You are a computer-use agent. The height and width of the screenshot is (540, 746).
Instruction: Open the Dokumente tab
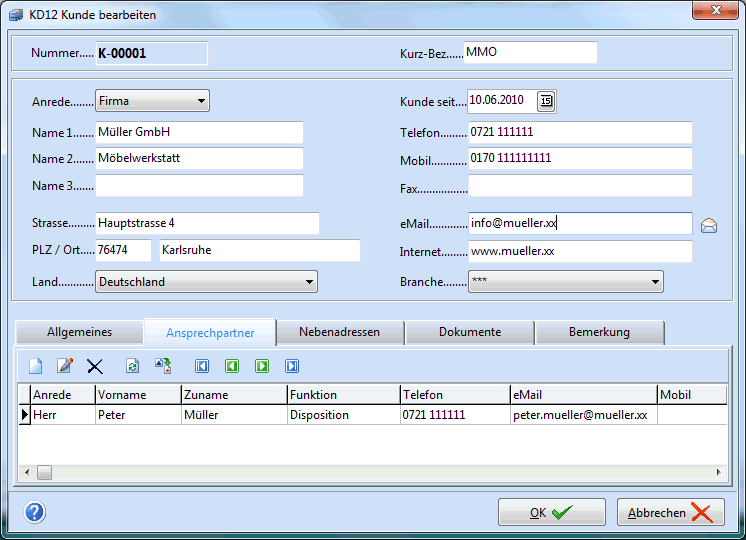tap(470, 332)
